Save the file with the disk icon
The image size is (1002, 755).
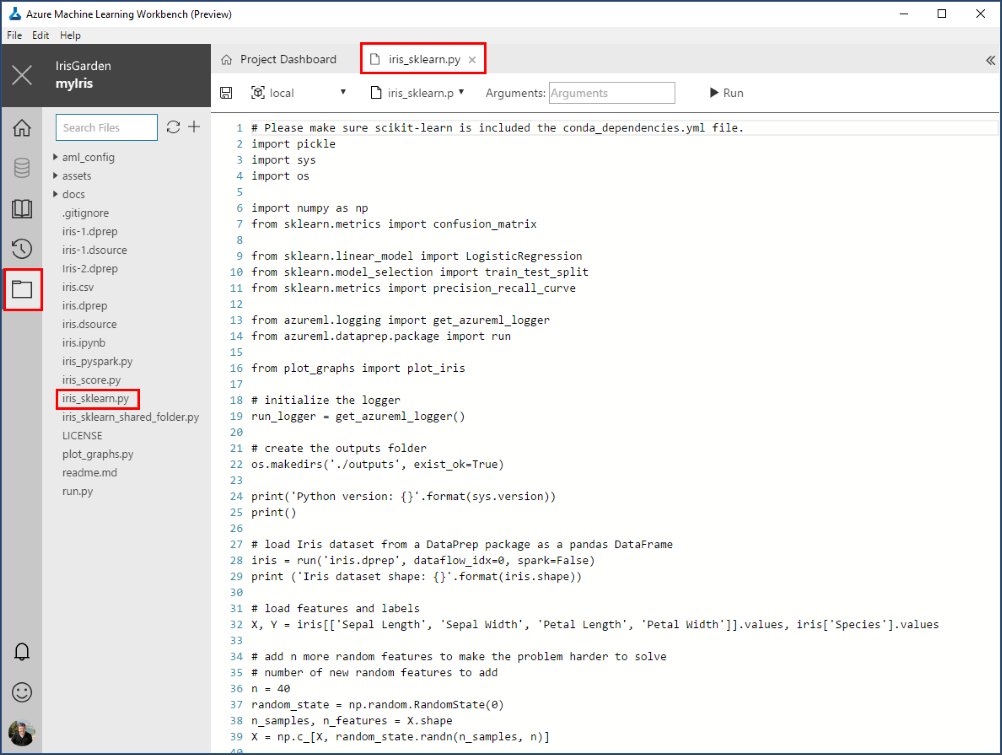tap(226, 93)
